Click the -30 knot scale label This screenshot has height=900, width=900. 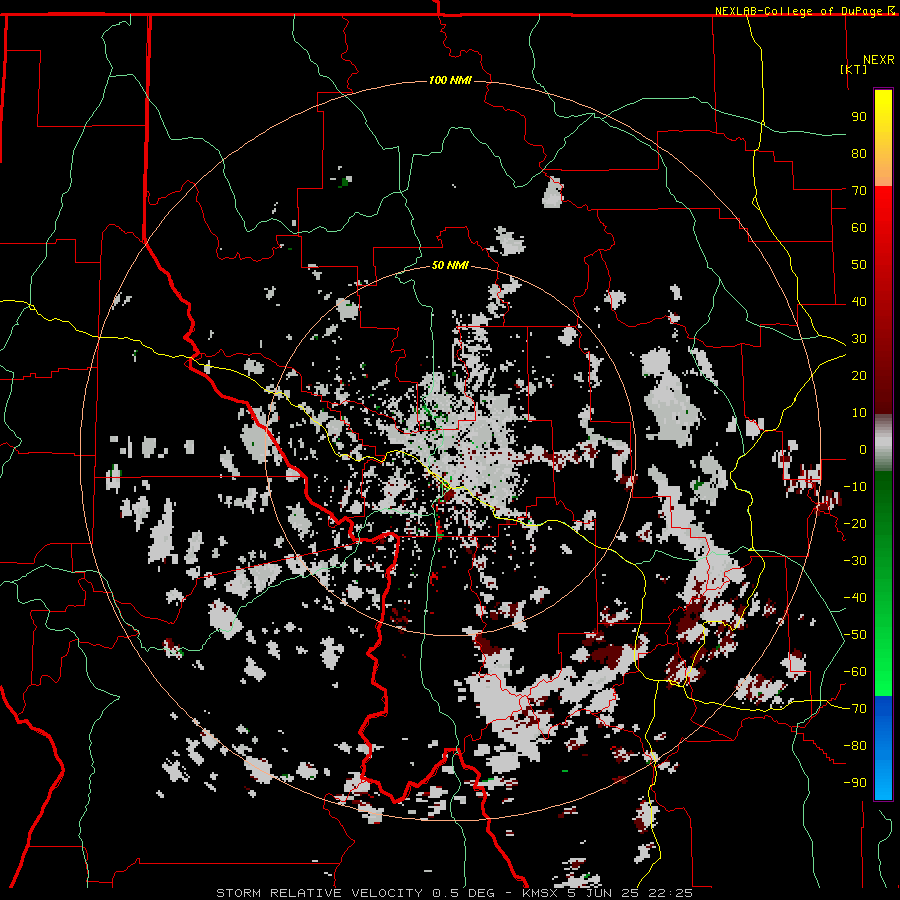855,561
